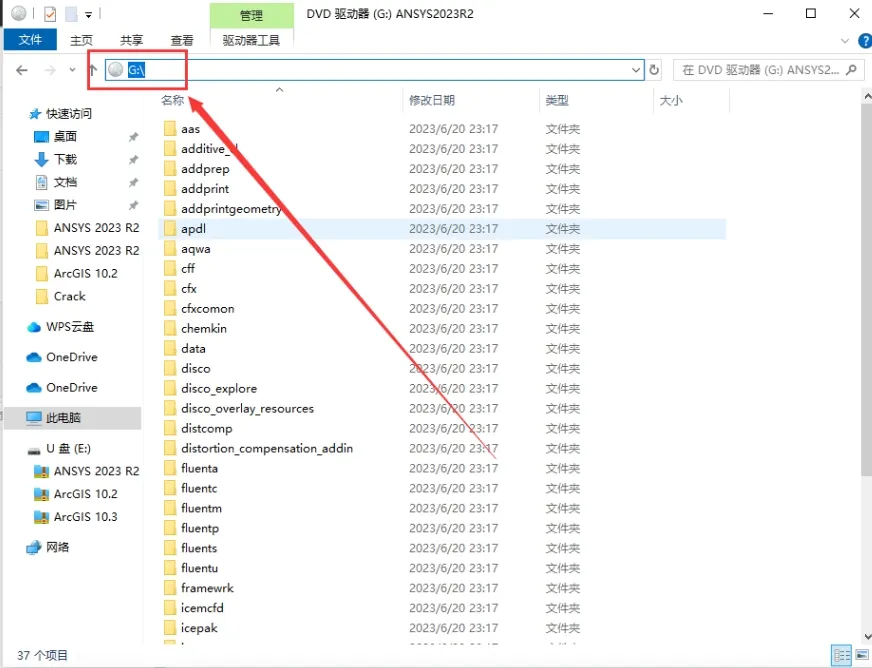The width and height of the screenshot is (872, 668).
Task: Open ArcGIS 10.2 in quick access
Action: coord(76,274)
